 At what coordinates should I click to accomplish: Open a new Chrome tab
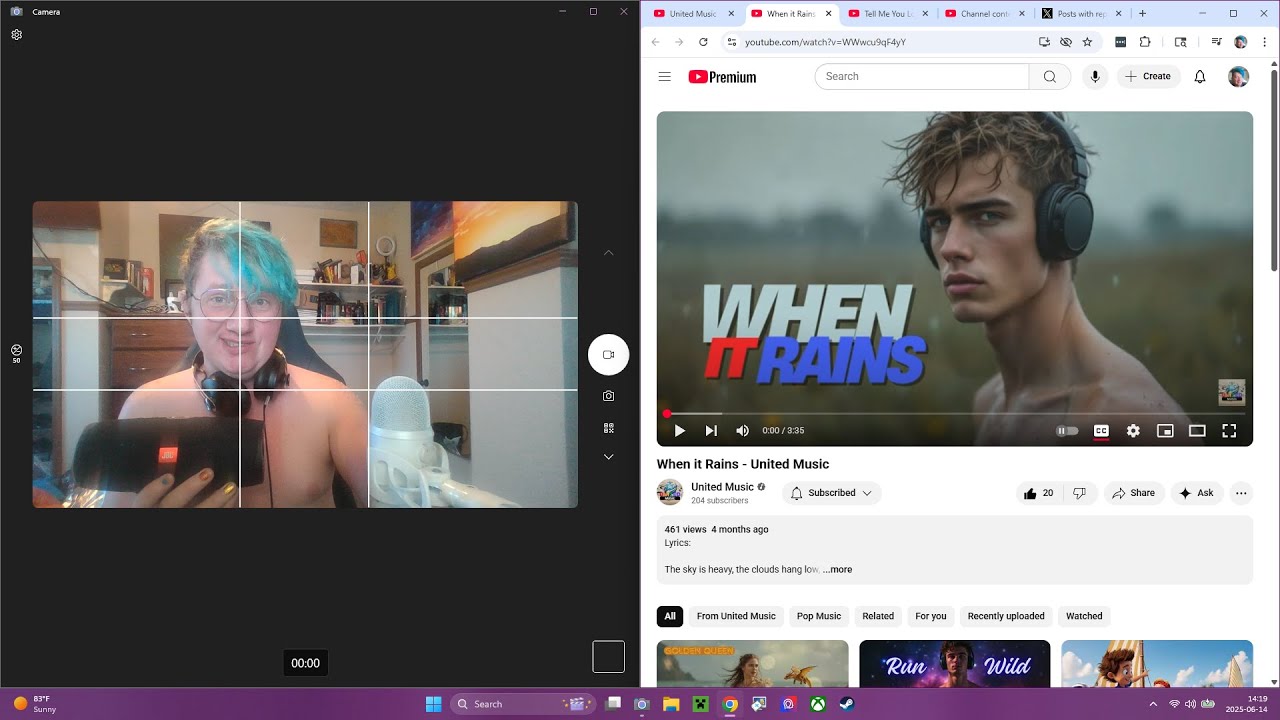tap(1143, 14)
